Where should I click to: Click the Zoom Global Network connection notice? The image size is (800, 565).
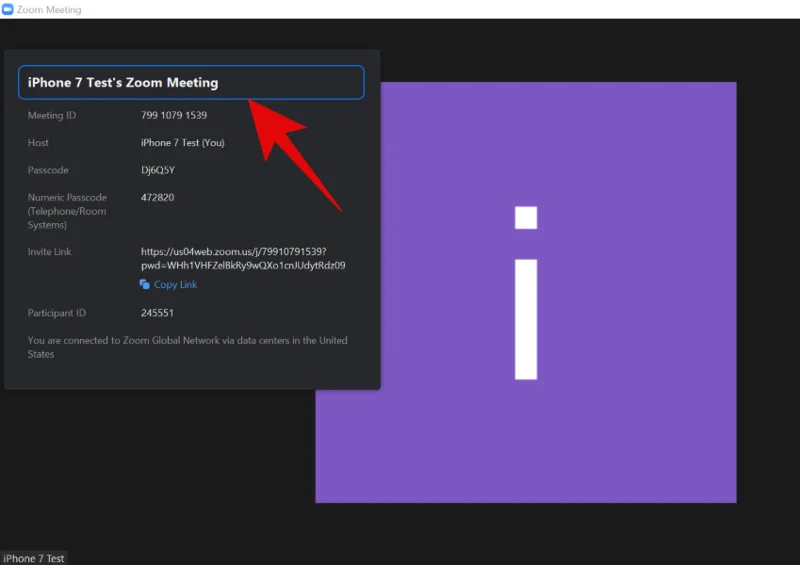point(188,347)
